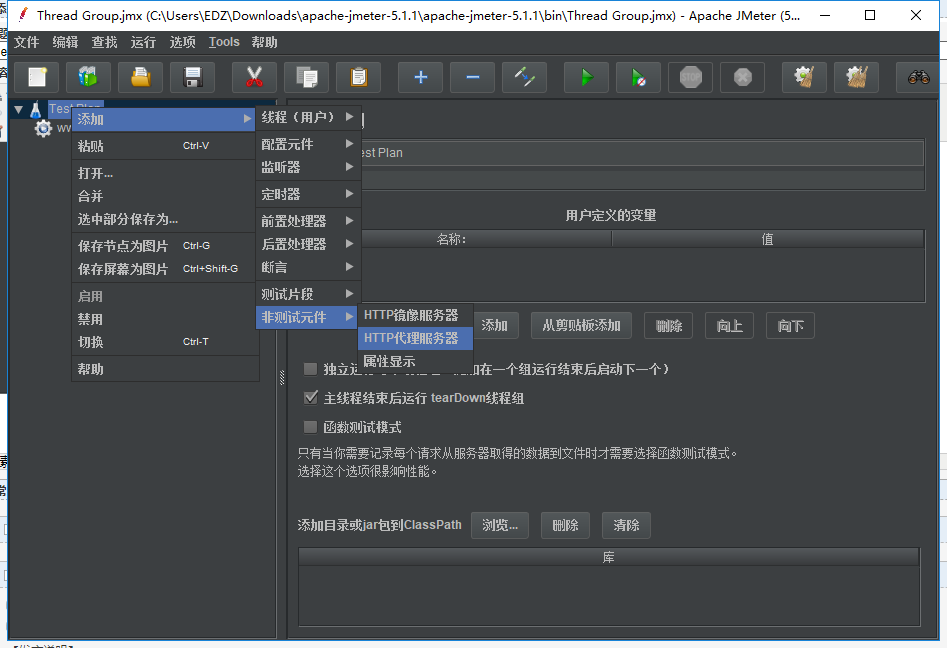The image size is (947, 648).
Task: Choose 帮助 in context menu
Action: pos(165,369)
